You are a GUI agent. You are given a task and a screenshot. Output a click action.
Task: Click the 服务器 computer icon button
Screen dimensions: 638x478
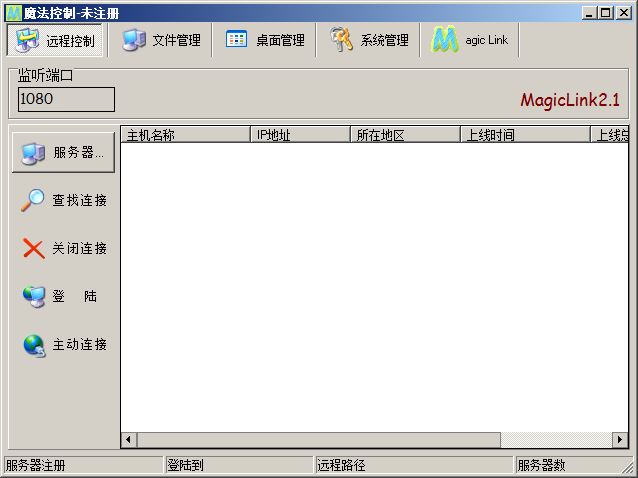click(x=33, y=153)
